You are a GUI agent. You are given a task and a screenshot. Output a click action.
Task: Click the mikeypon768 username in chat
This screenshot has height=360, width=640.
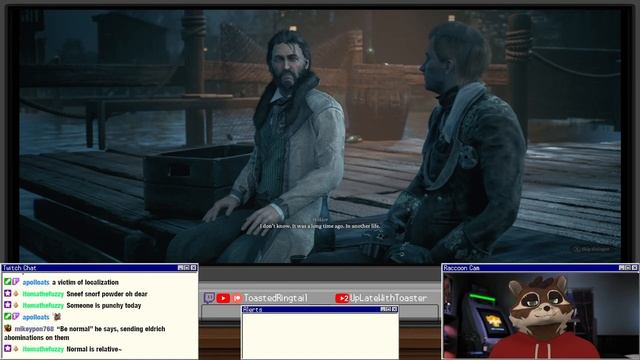click(34, 329)
